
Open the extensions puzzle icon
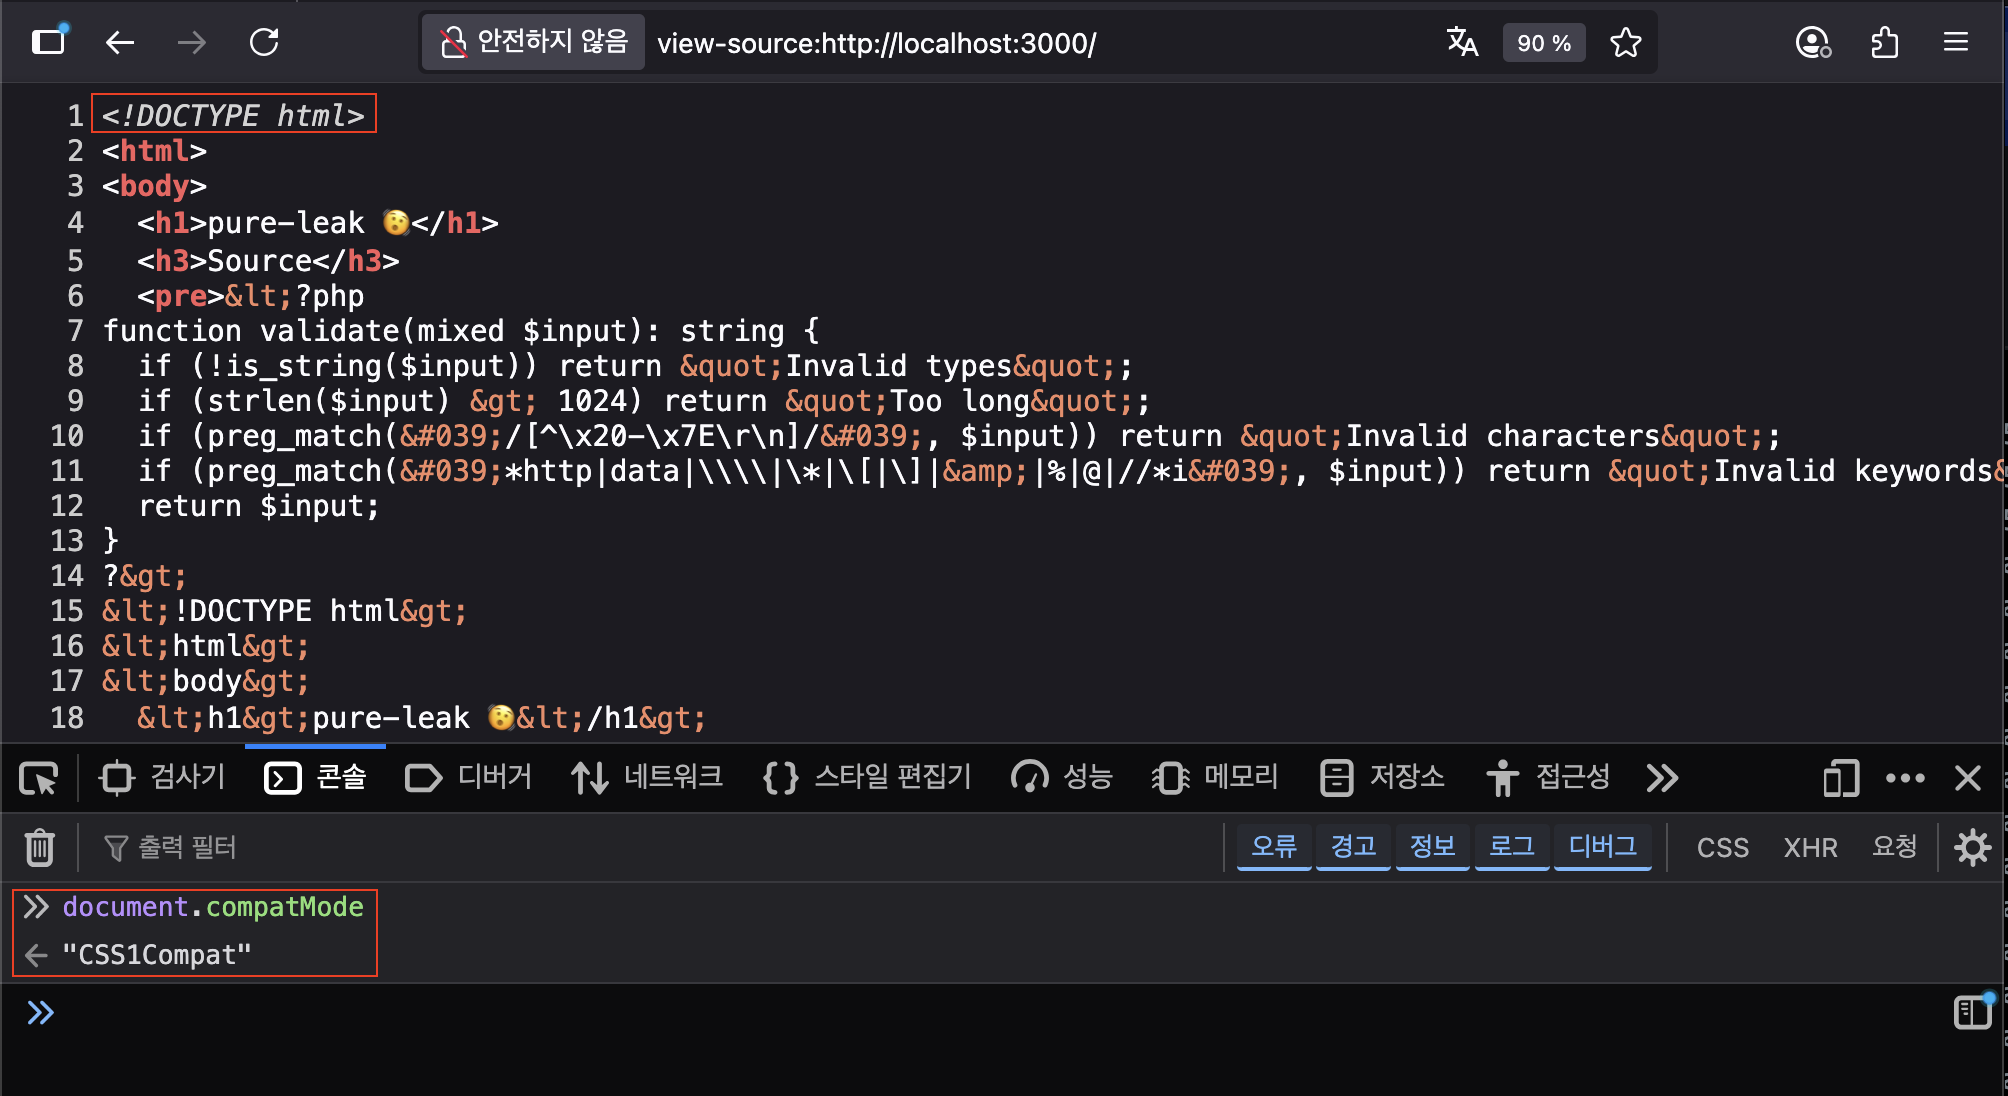tap(1884, 42)
